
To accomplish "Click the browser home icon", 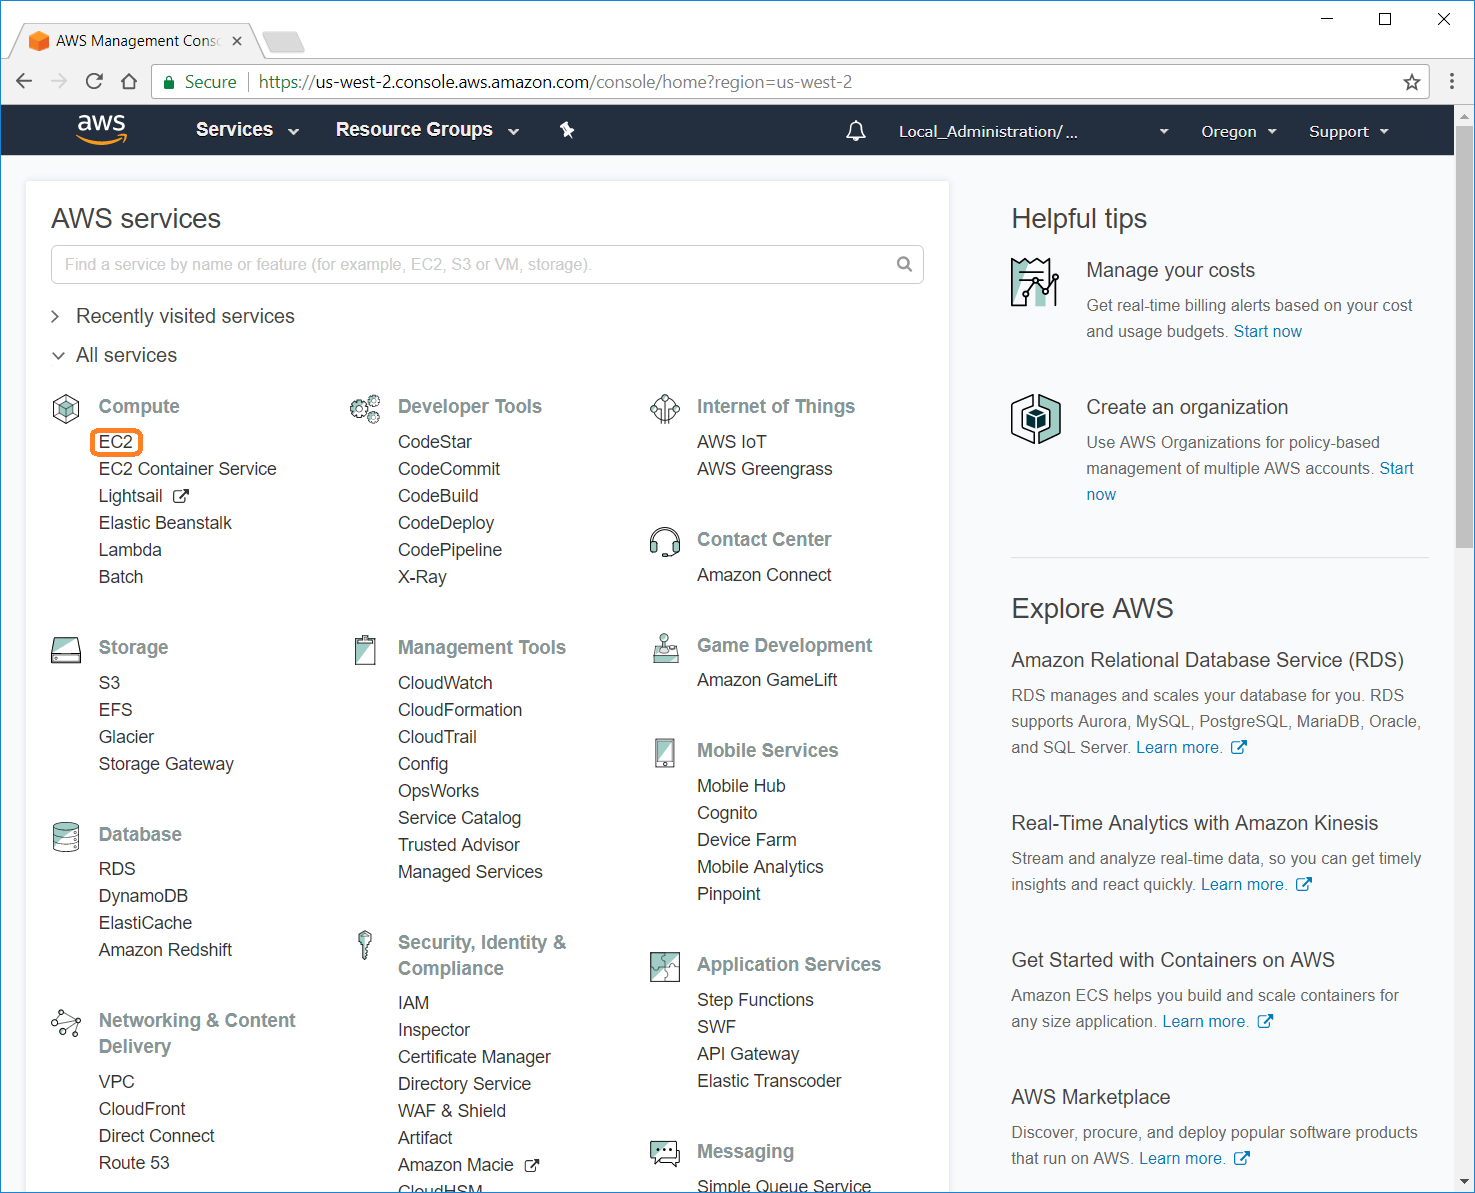I will (x=129, y=82).
